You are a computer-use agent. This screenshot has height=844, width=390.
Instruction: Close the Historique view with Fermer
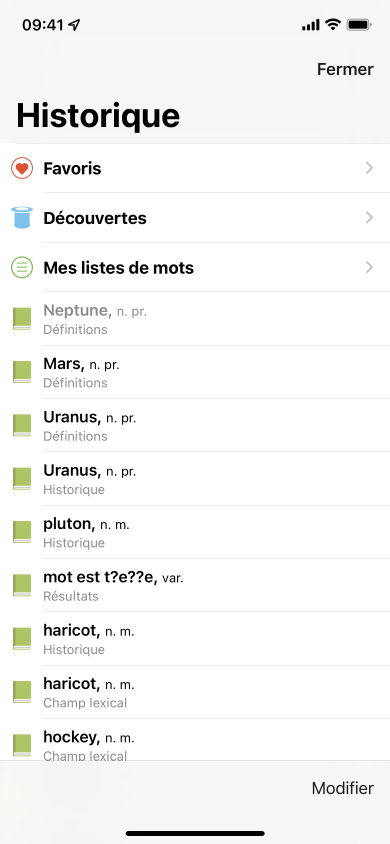345,69
